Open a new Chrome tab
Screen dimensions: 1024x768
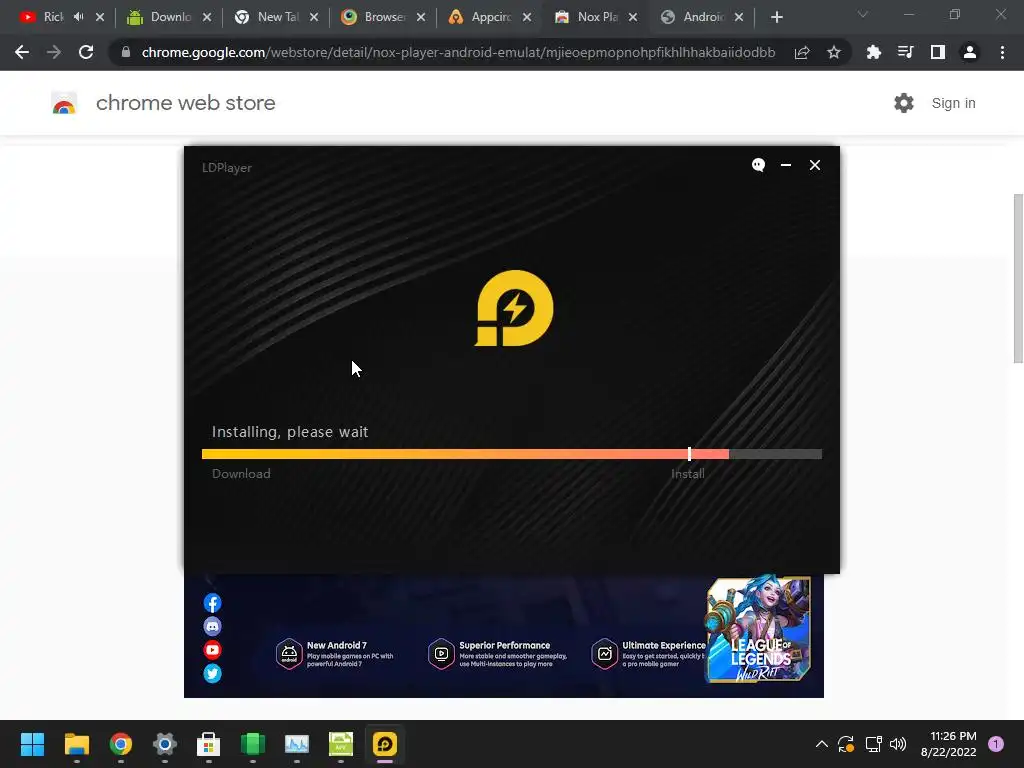[776, 17]
